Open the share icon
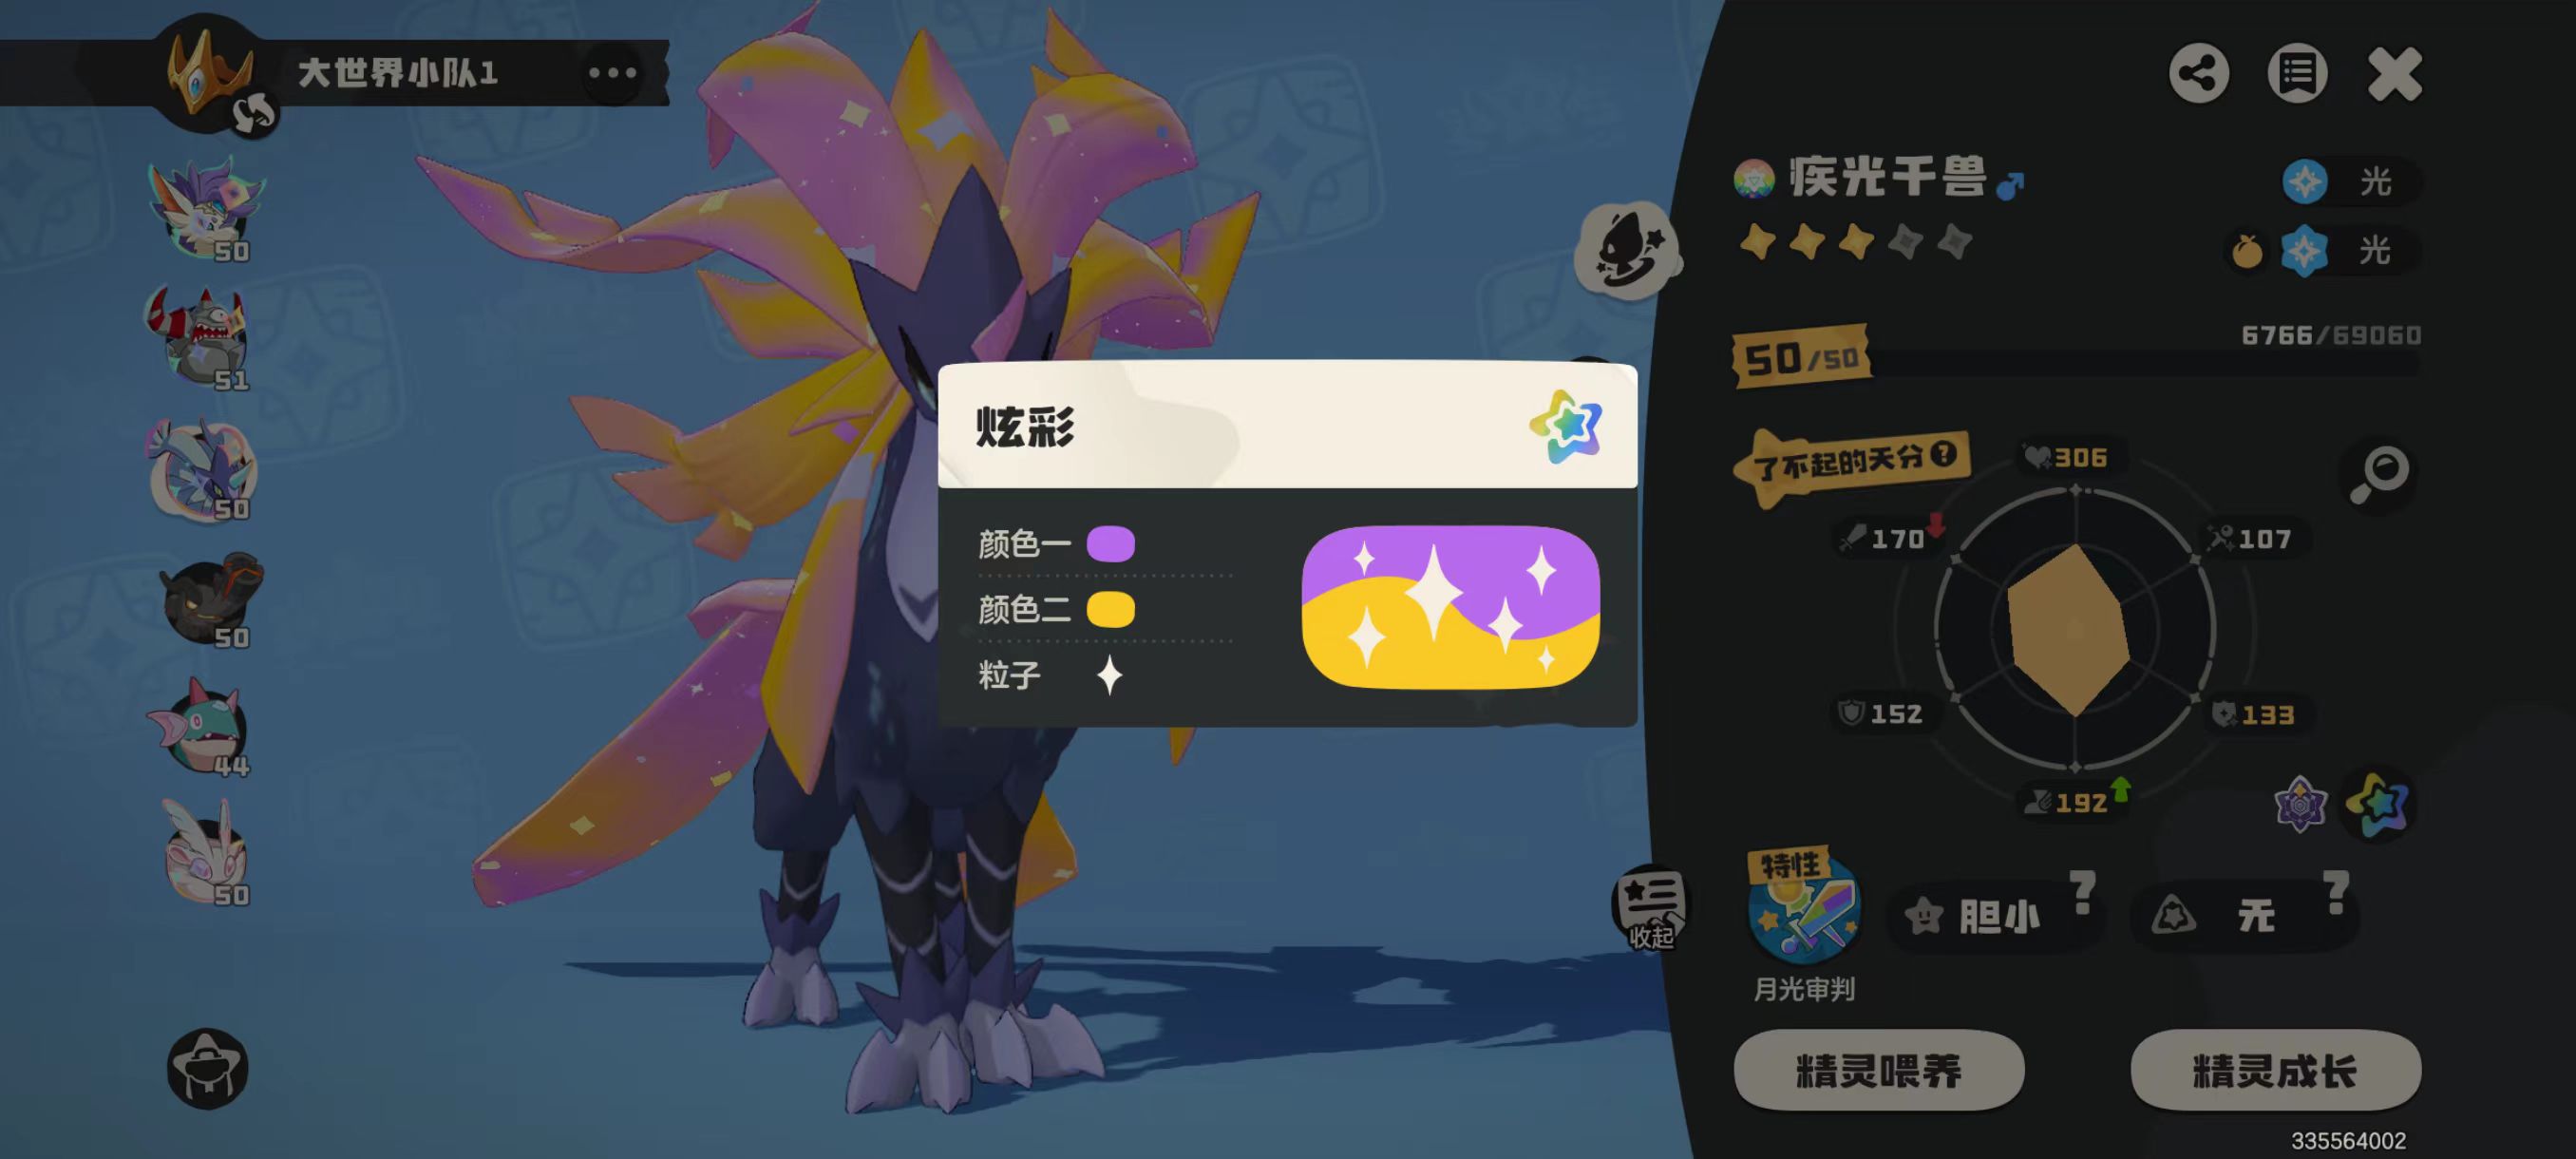This screenshot has height=1159, width=2576. 2198,73
